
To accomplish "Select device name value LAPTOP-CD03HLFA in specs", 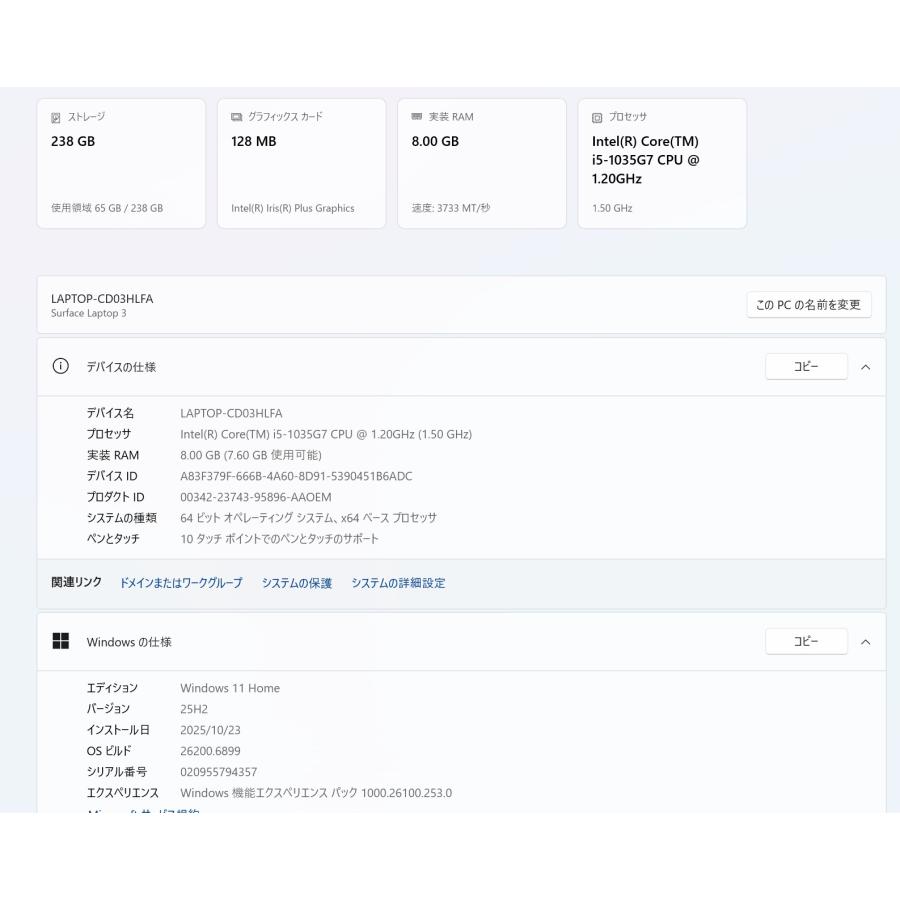I will pos(231,413).
